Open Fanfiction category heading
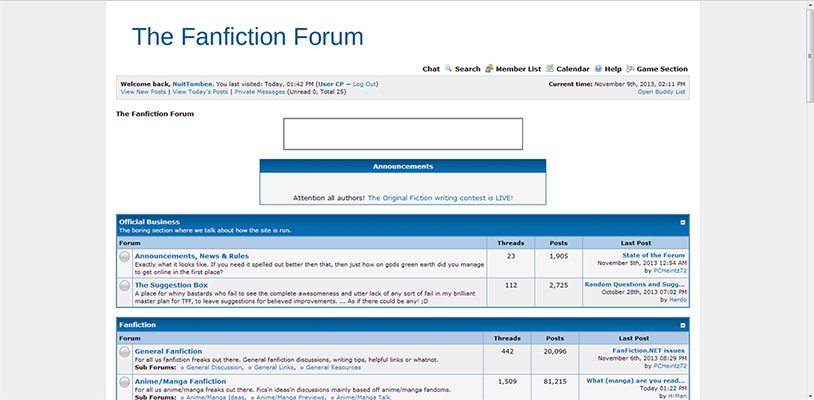Screen dimensions: 814x400 (x=138, y=325)
